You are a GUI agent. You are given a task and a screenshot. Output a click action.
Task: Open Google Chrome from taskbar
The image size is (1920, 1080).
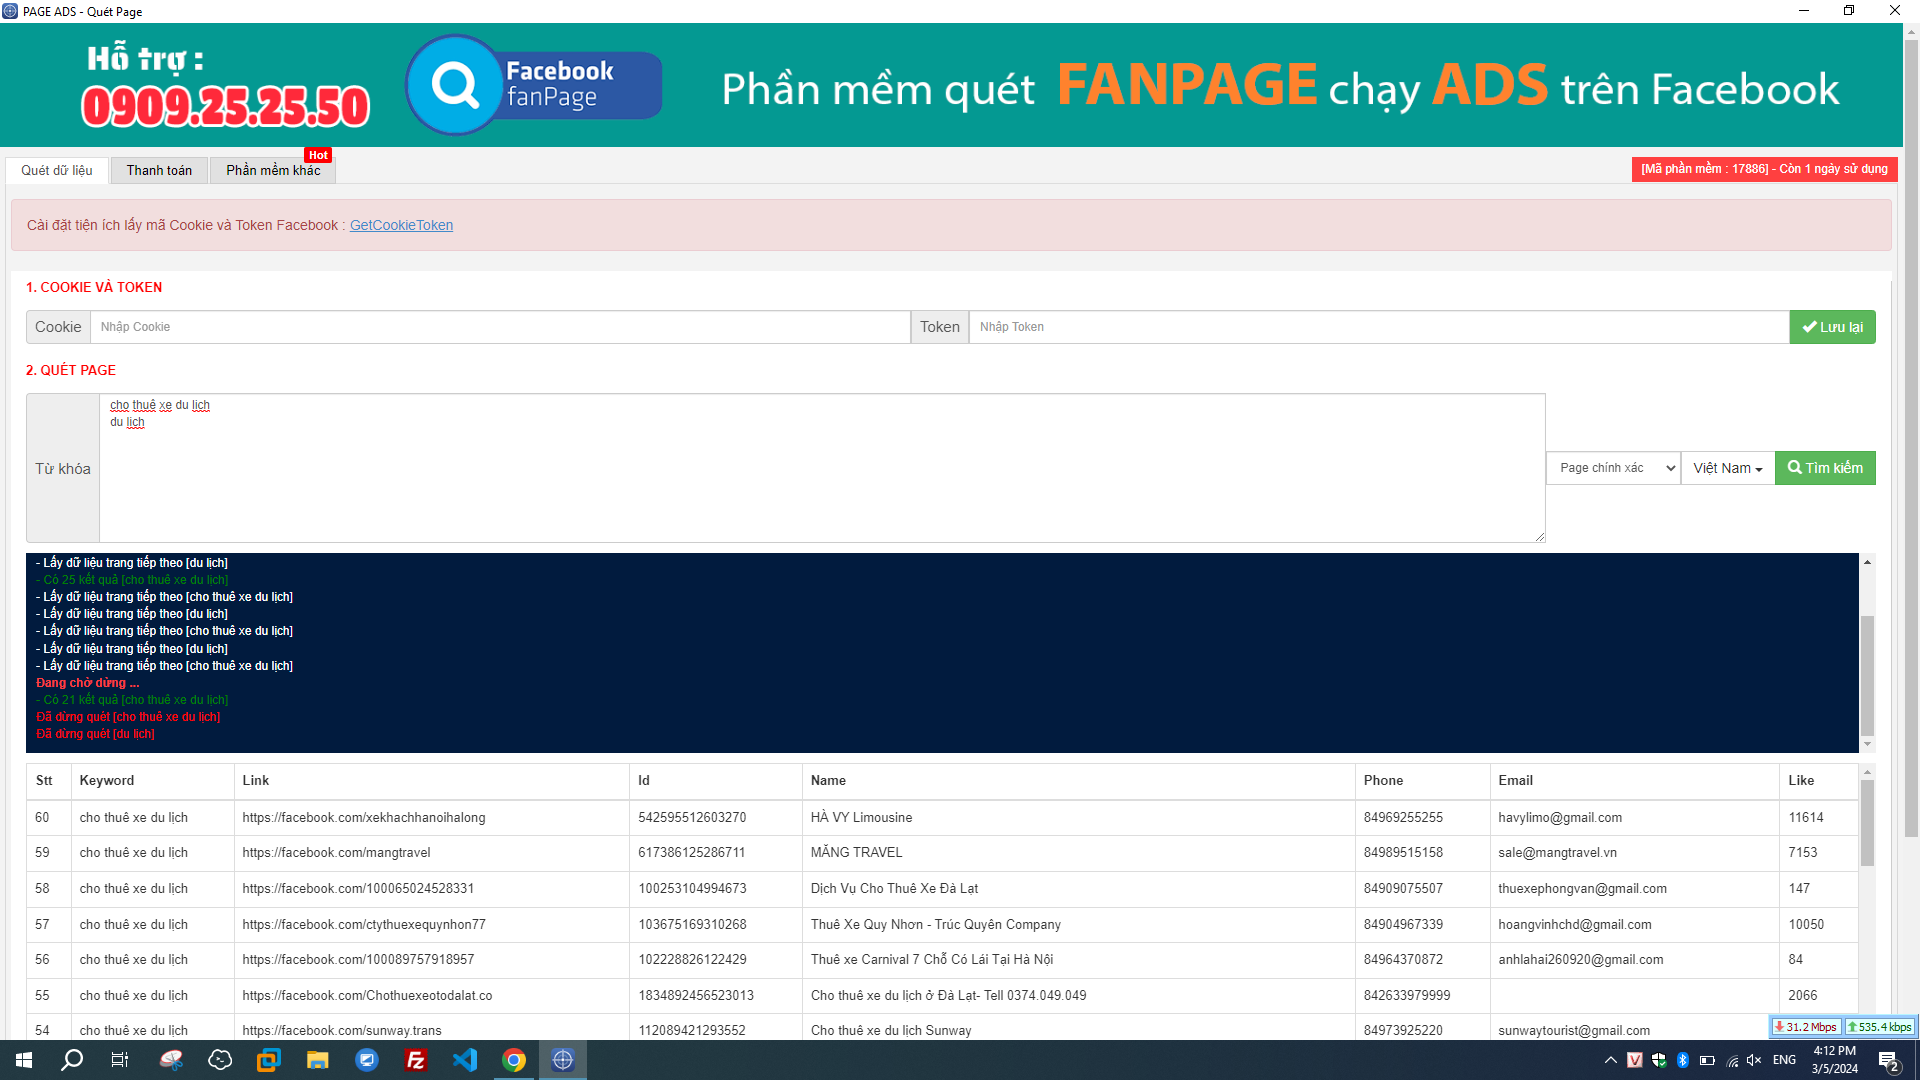click(514, 1060)
